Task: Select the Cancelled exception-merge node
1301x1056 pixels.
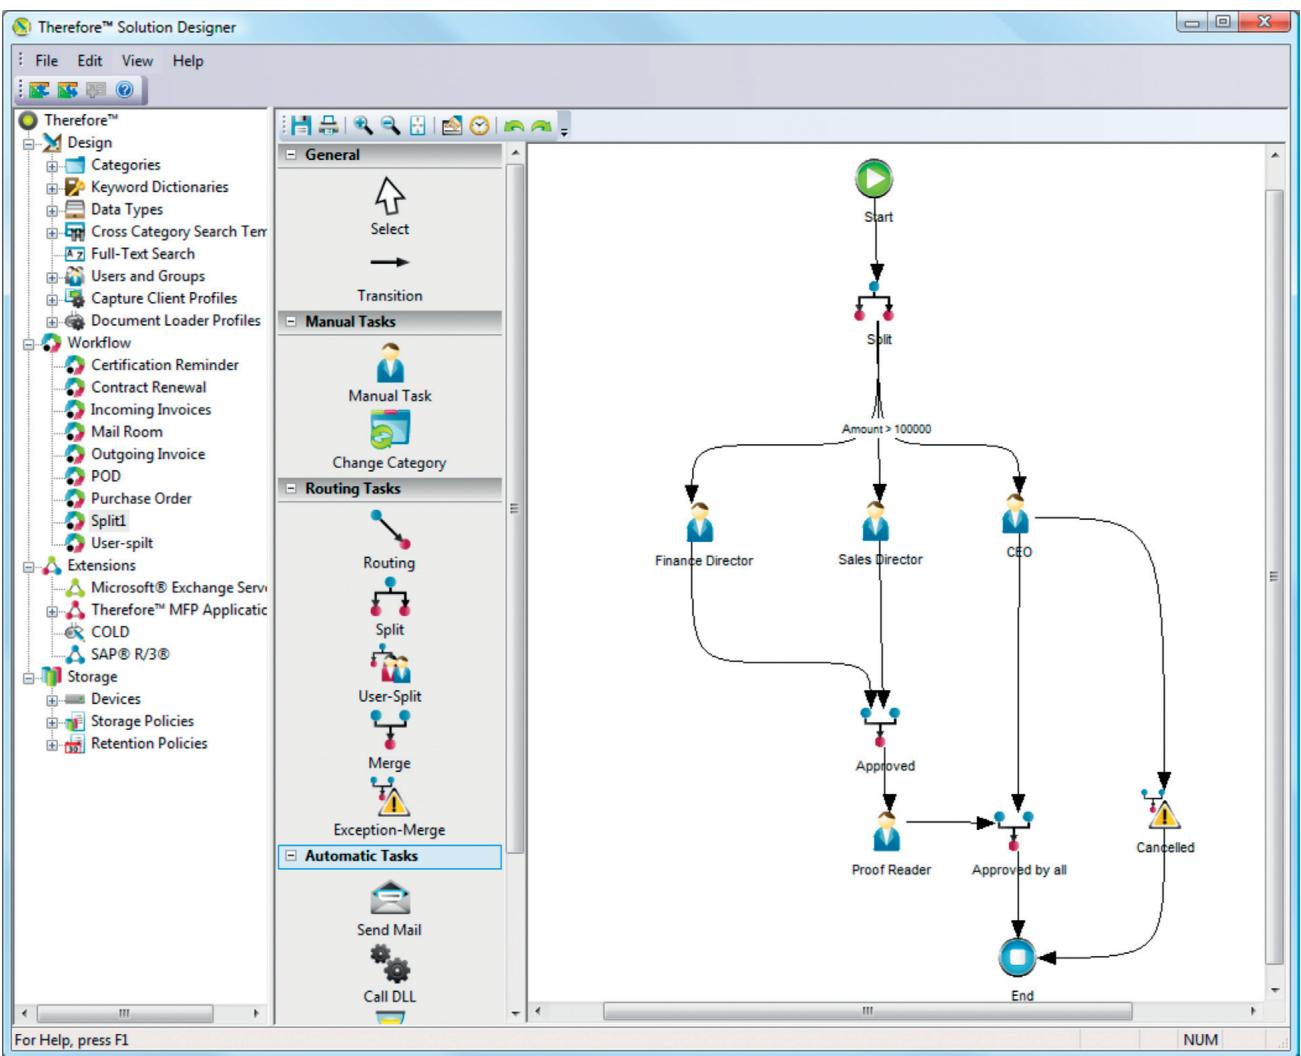Action: (x=1162, y=810)
